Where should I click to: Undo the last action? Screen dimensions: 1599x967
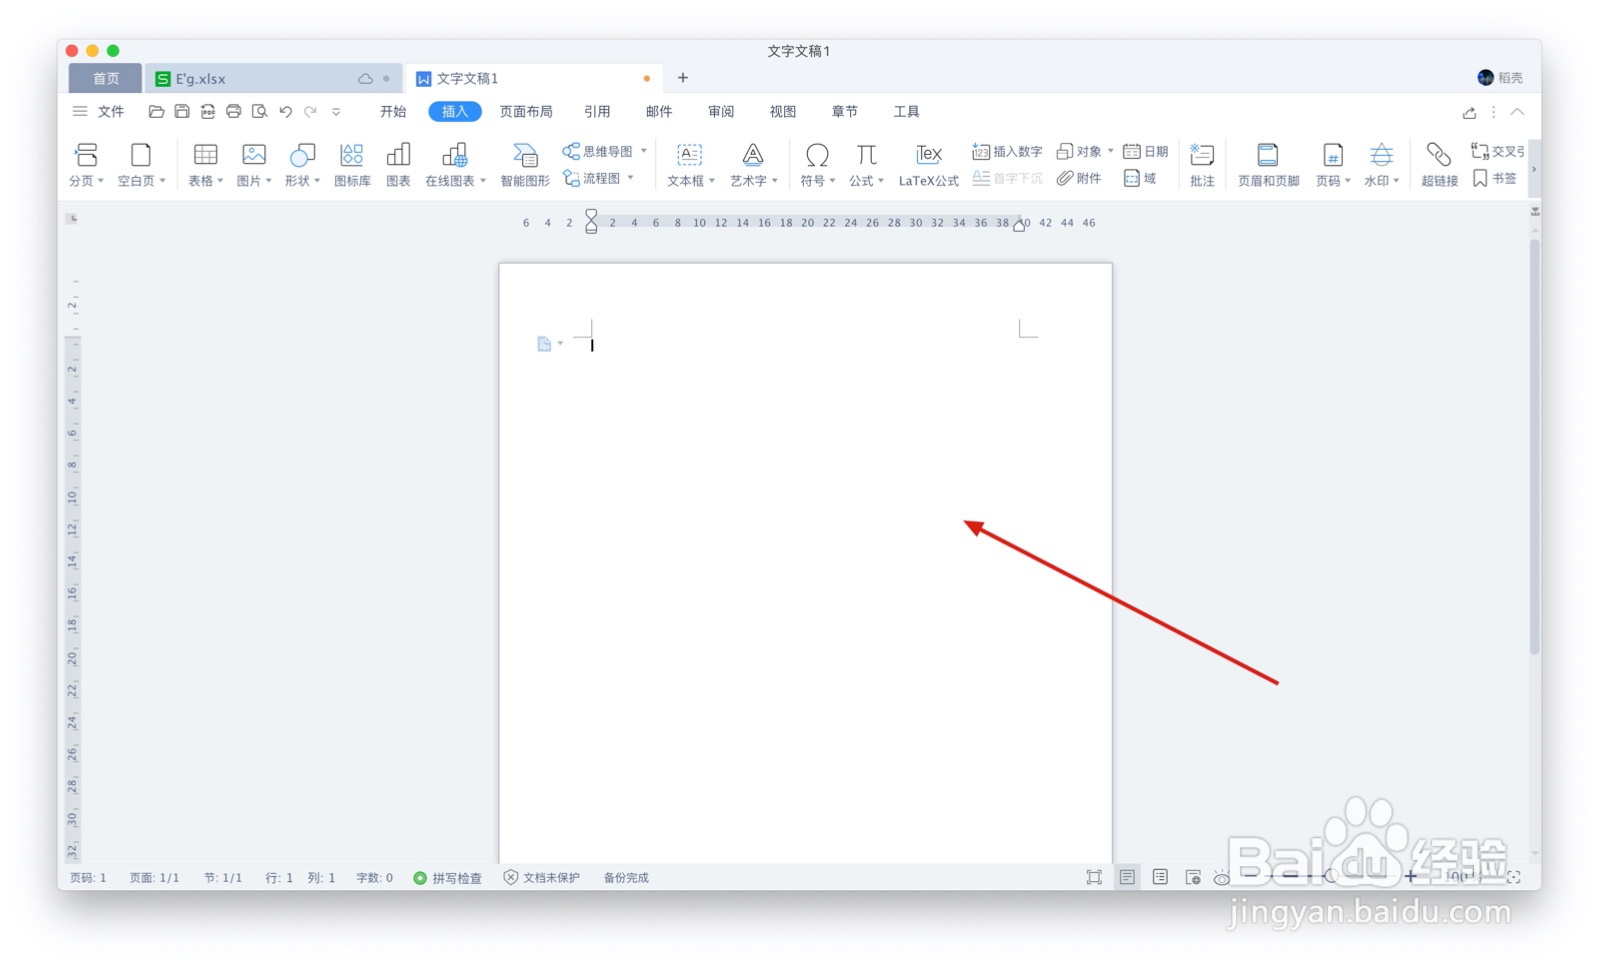point(286,111)
